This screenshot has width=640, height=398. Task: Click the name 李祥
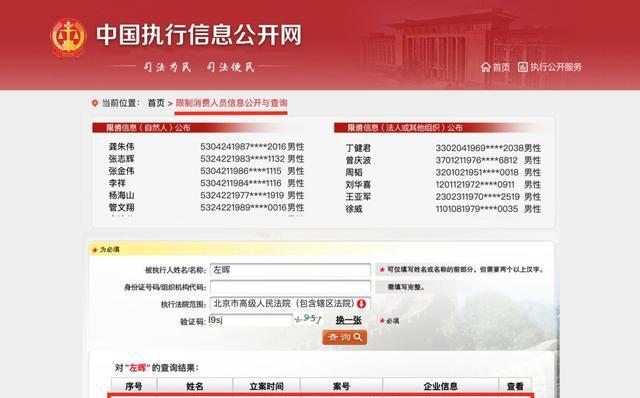(x=117, y=183)
